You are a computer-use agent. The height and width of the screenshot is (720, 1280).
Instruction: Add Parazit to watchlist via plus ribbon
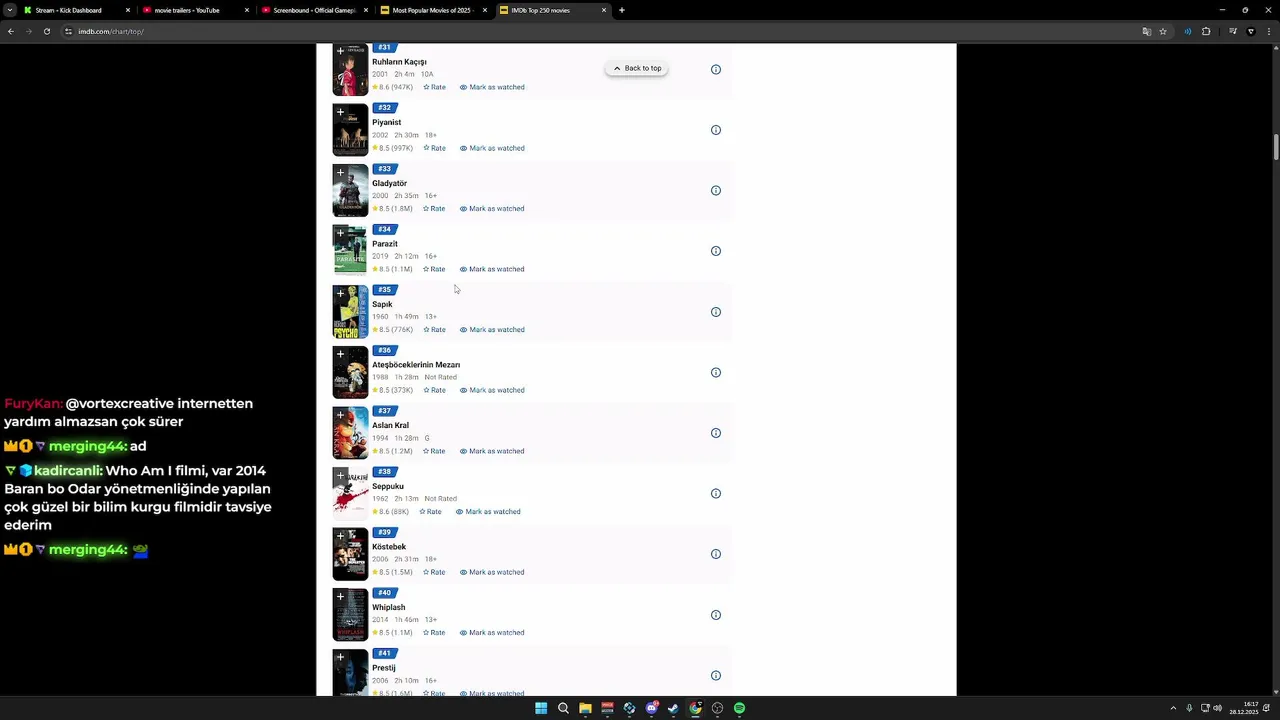click(x=340, y=233)
